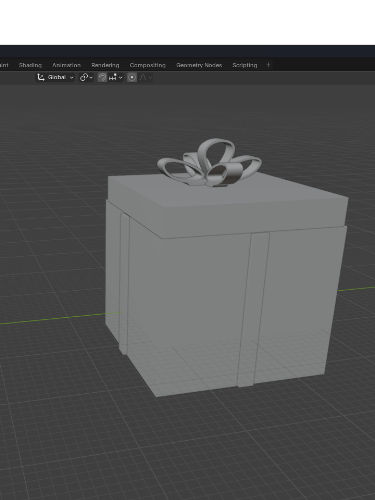
Task: Select the ribbon bow on the gift box
Action: pos(209,162)
